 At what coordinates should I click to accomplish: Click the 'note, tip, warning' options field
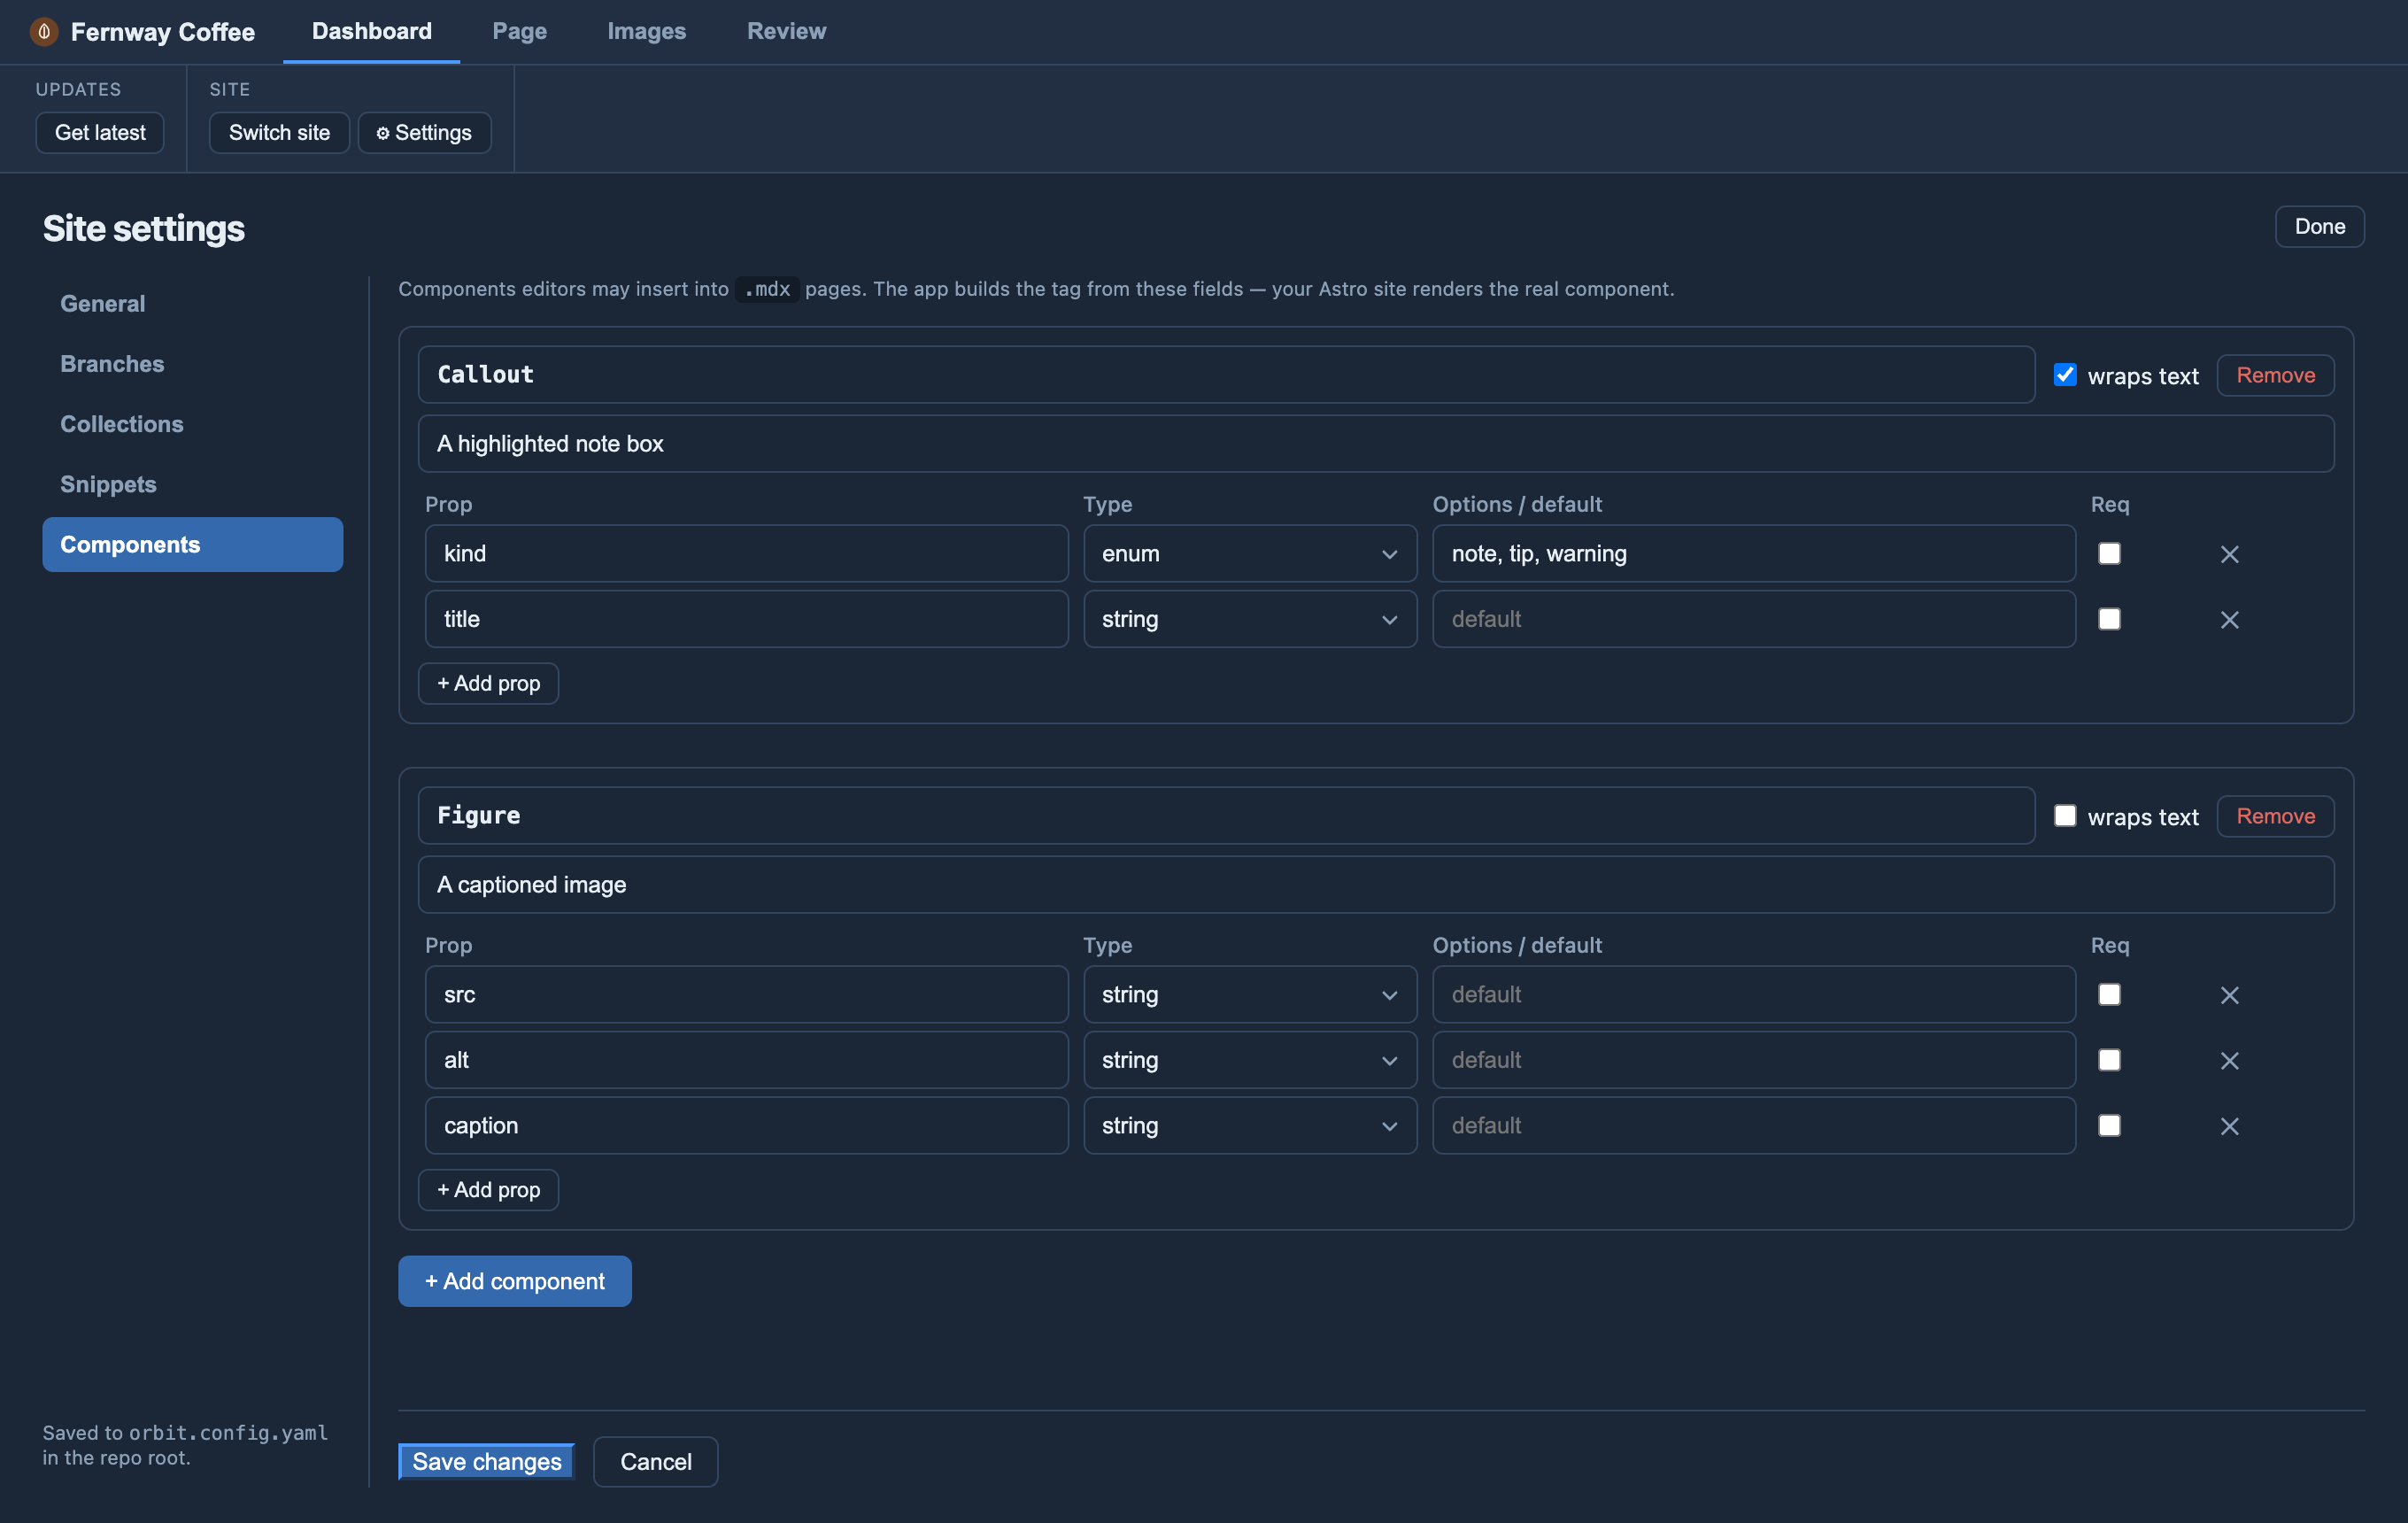pos(1753,554)
